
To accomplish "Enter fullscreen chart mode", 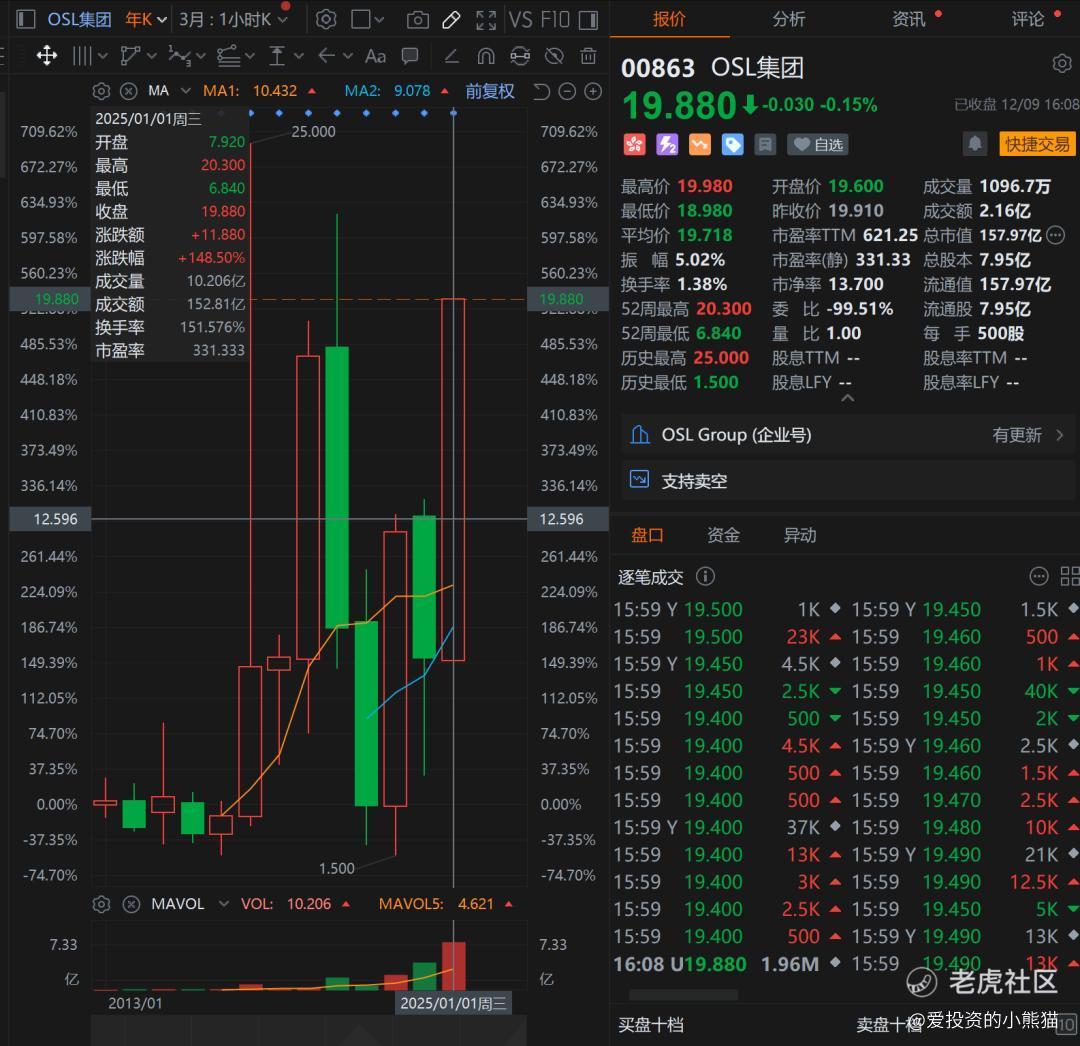I will click(486, 20).
